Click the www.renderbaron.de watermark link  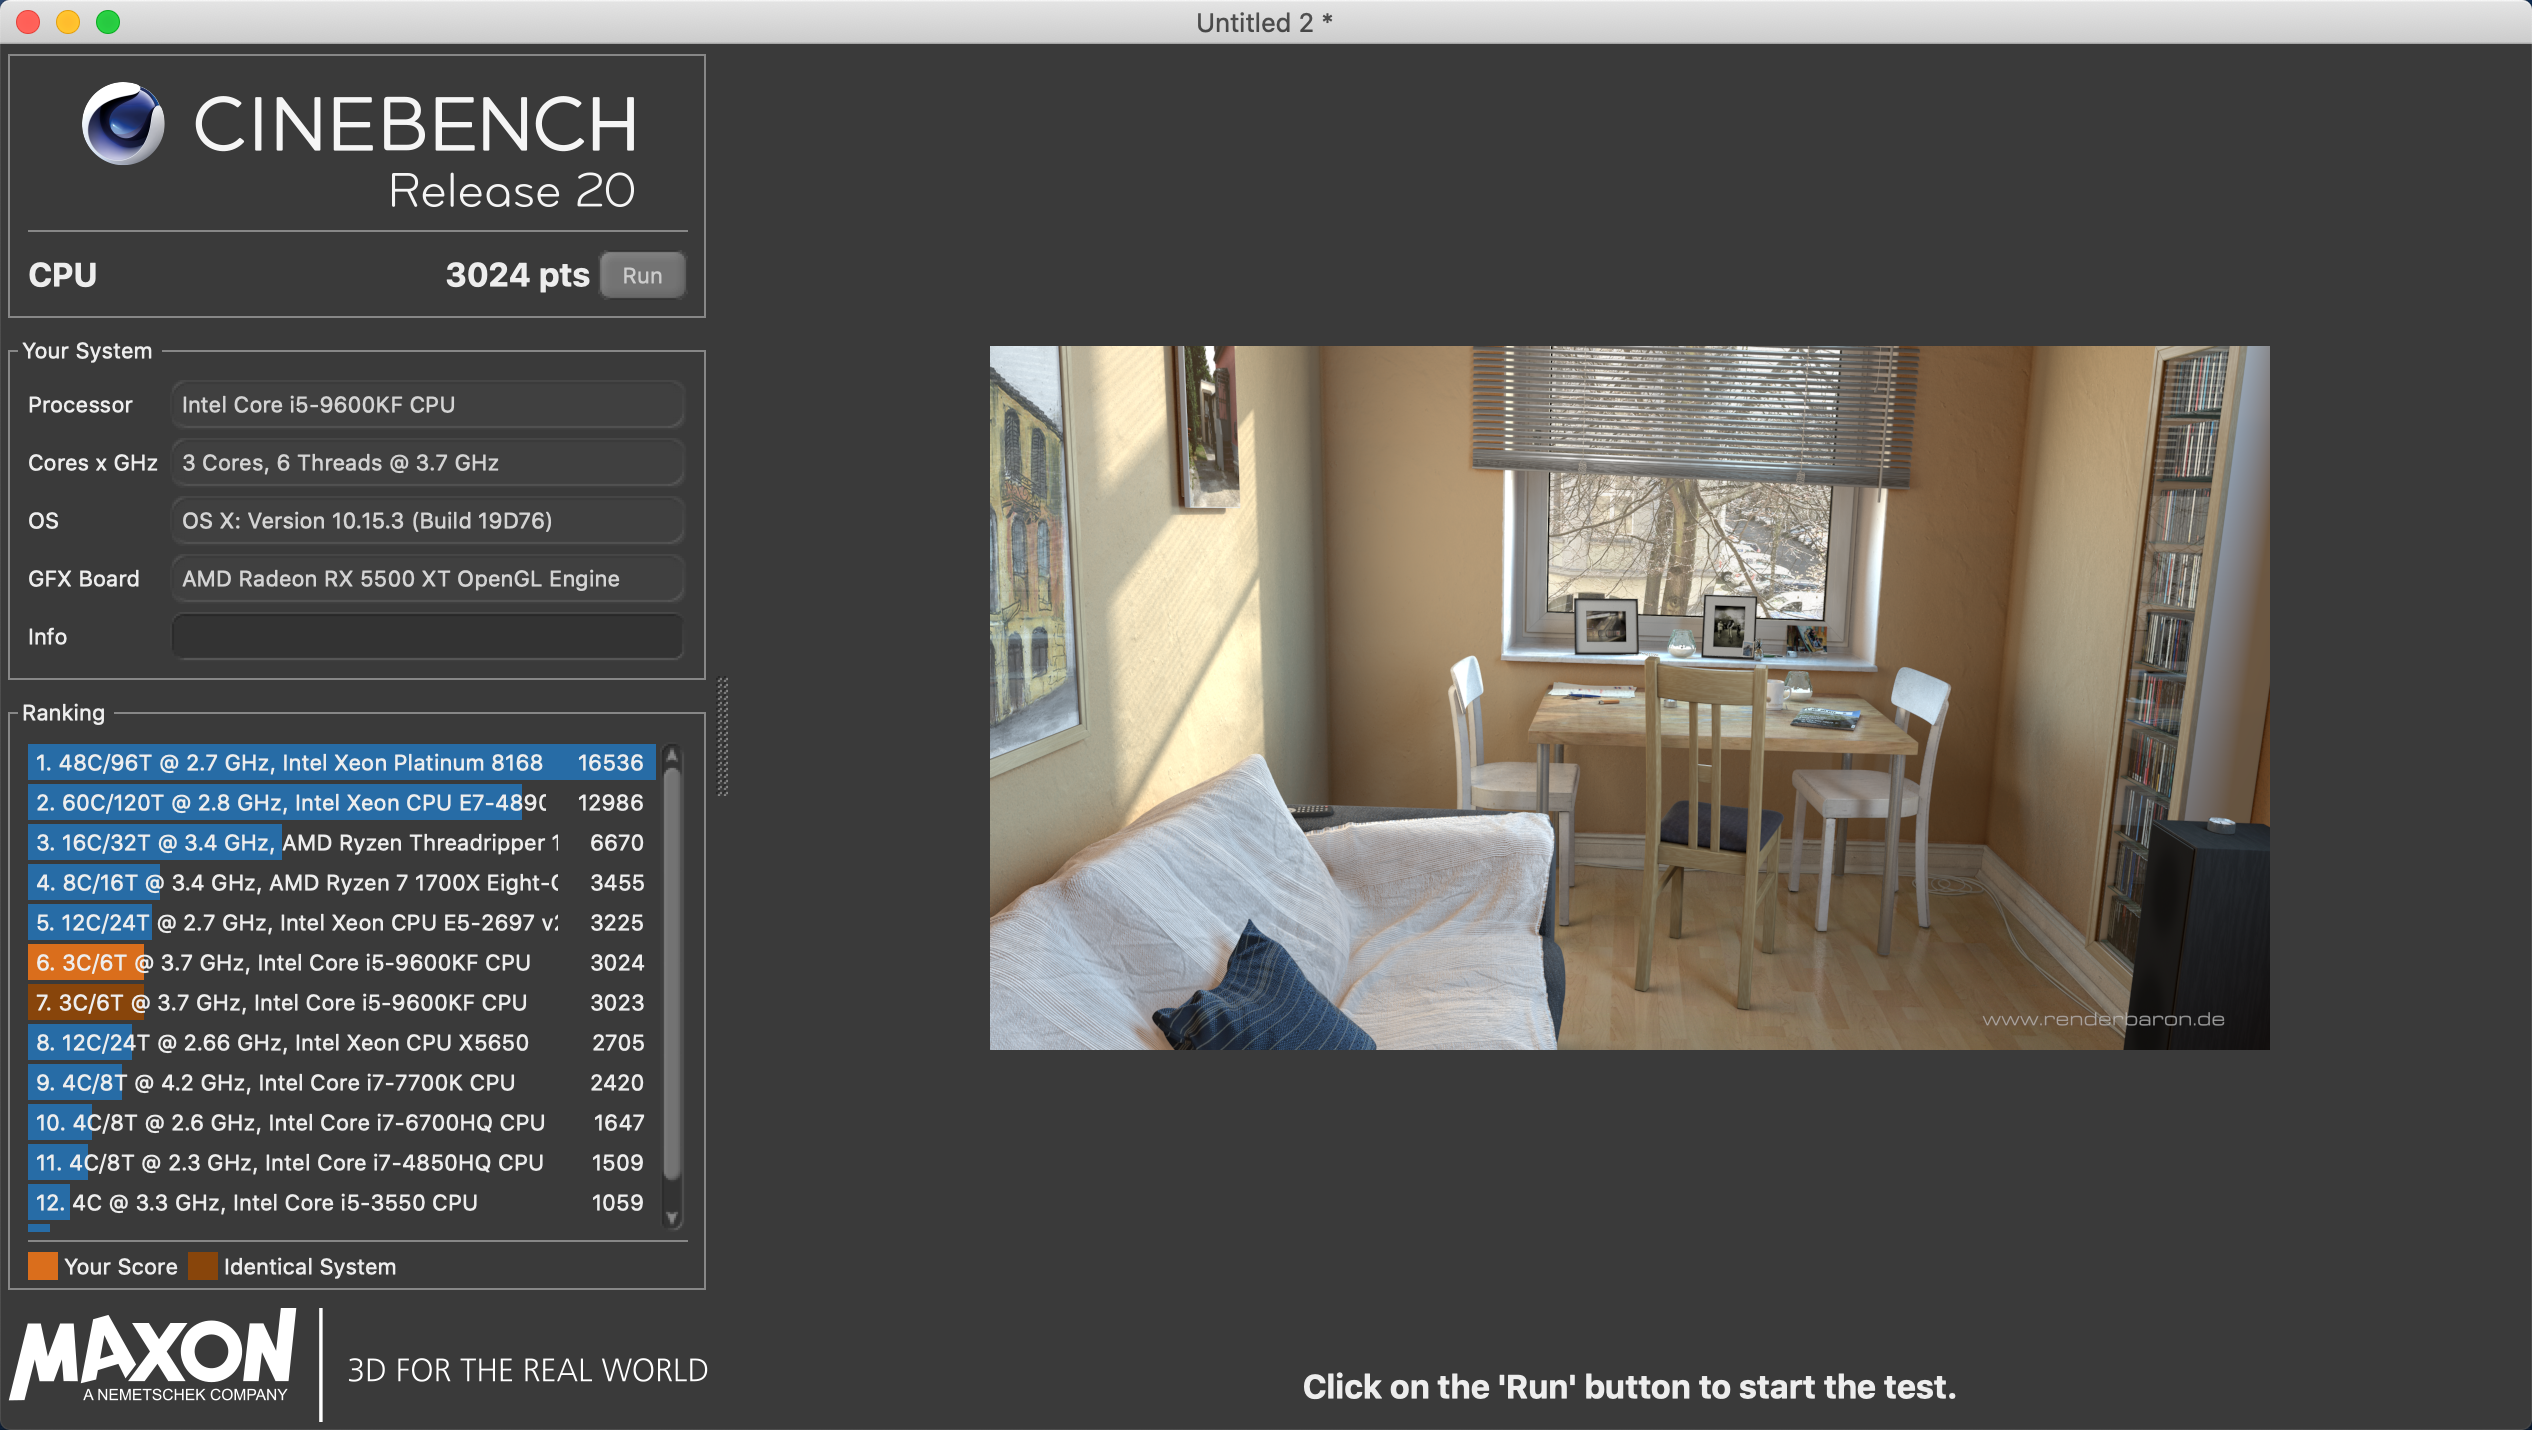[2103, 1019]
